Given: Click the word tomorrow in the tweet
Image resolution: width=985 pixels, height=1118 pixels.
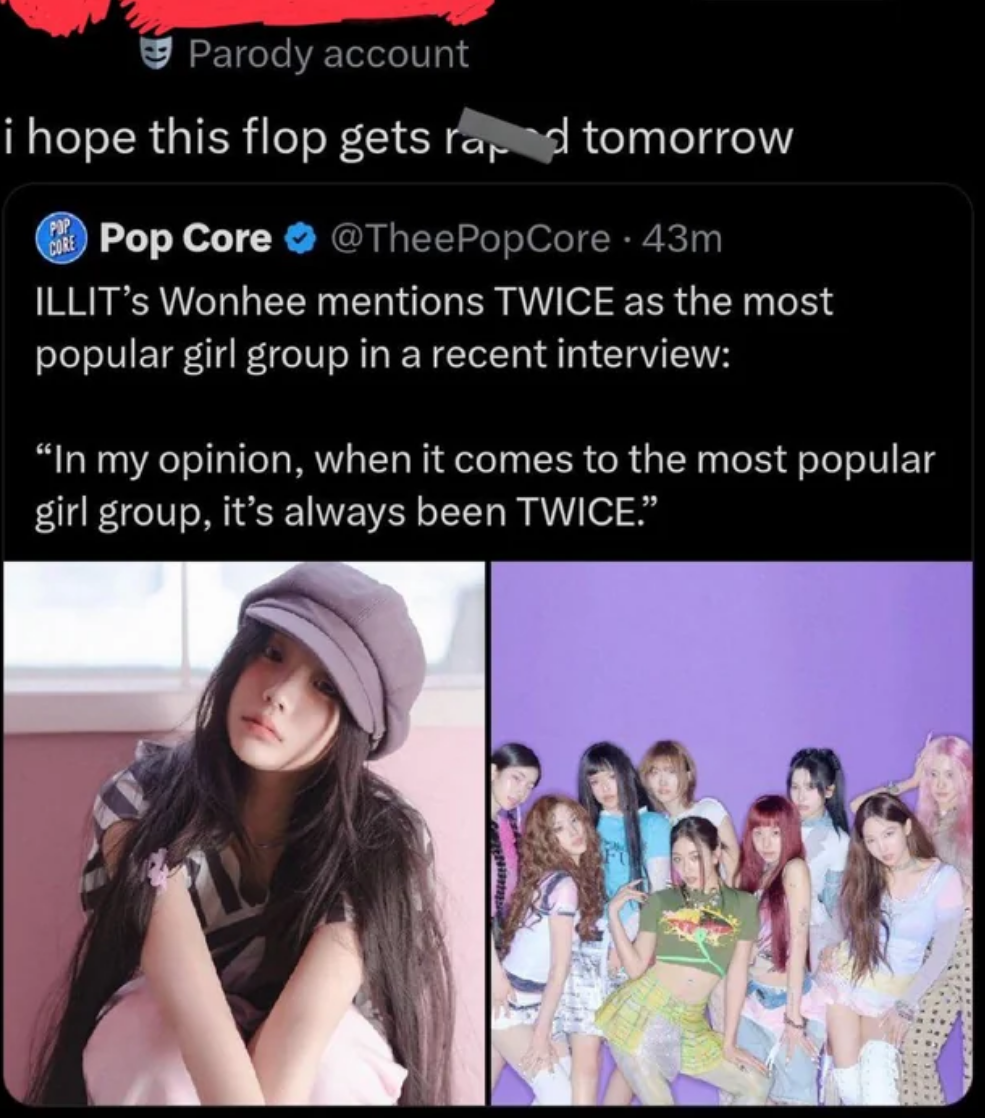Looking at the screenshot, I should (x=688, y=139).
